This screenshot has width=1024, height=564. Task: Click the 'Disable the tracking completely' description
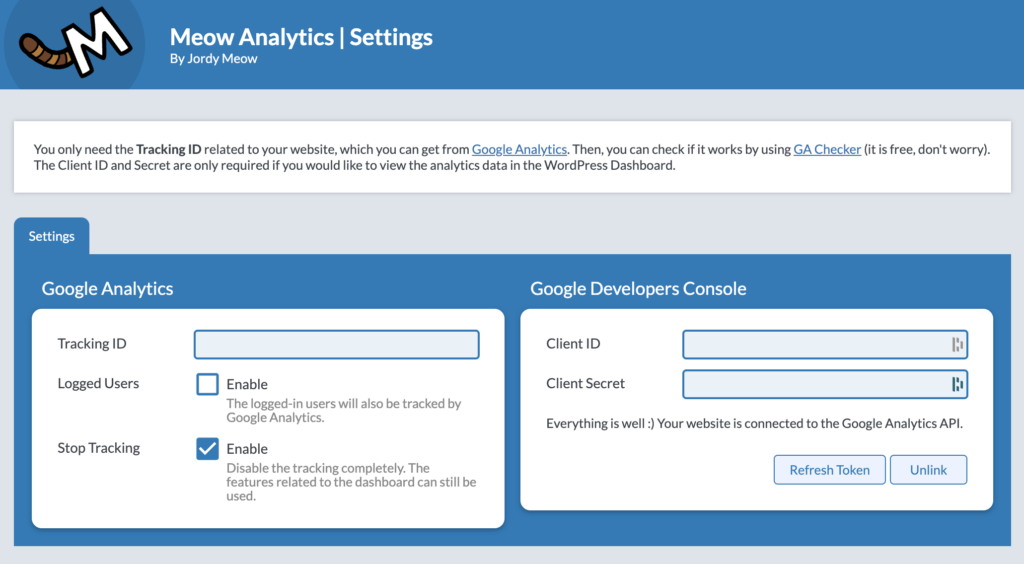pos(351,482)
